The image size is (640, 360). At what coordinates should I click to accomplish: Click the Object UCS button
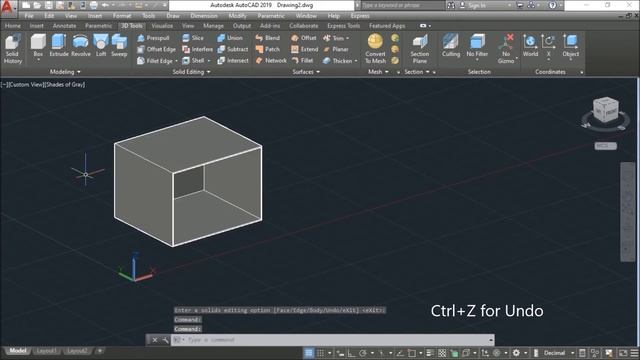pyautogui.click(x=571, y=46)
